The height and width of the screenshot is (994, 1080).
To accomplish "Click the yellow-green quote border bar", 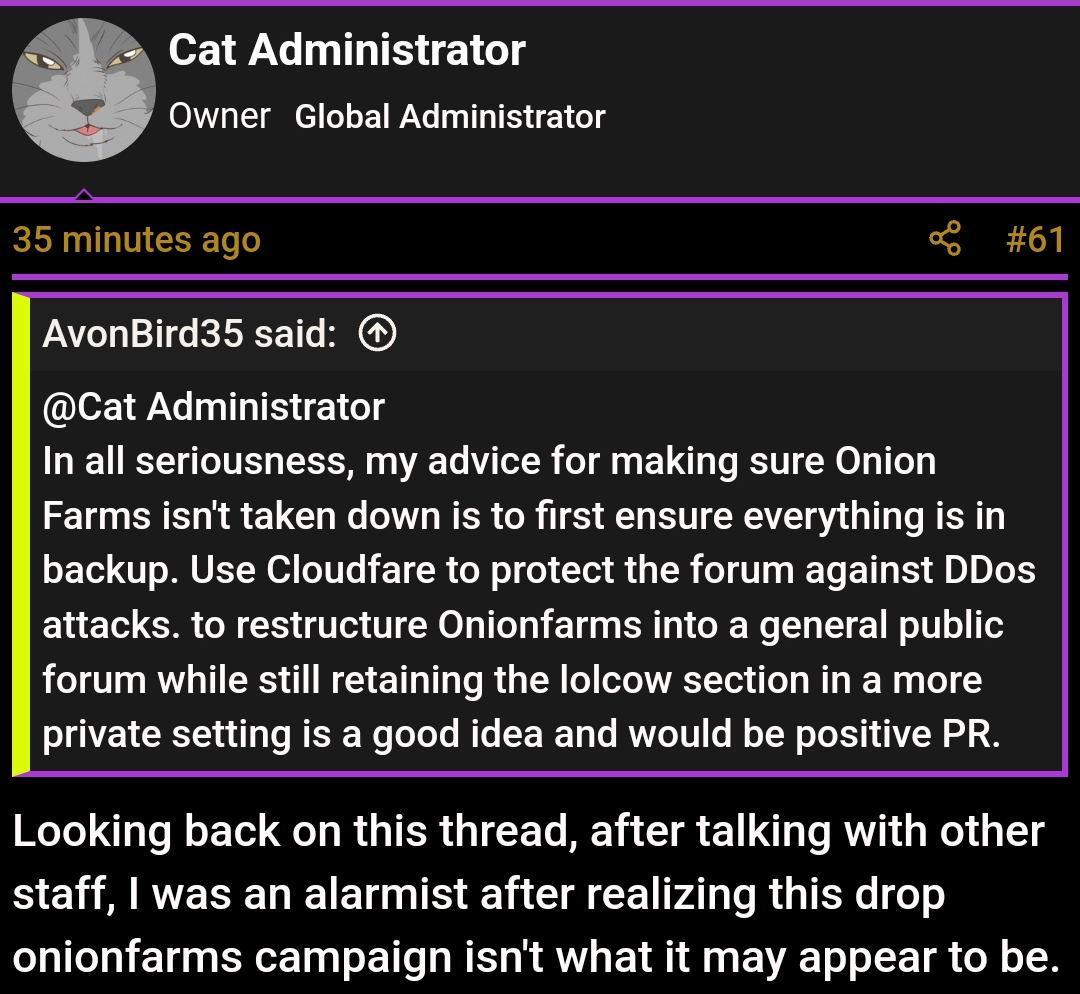I will (x=21, y=535).
